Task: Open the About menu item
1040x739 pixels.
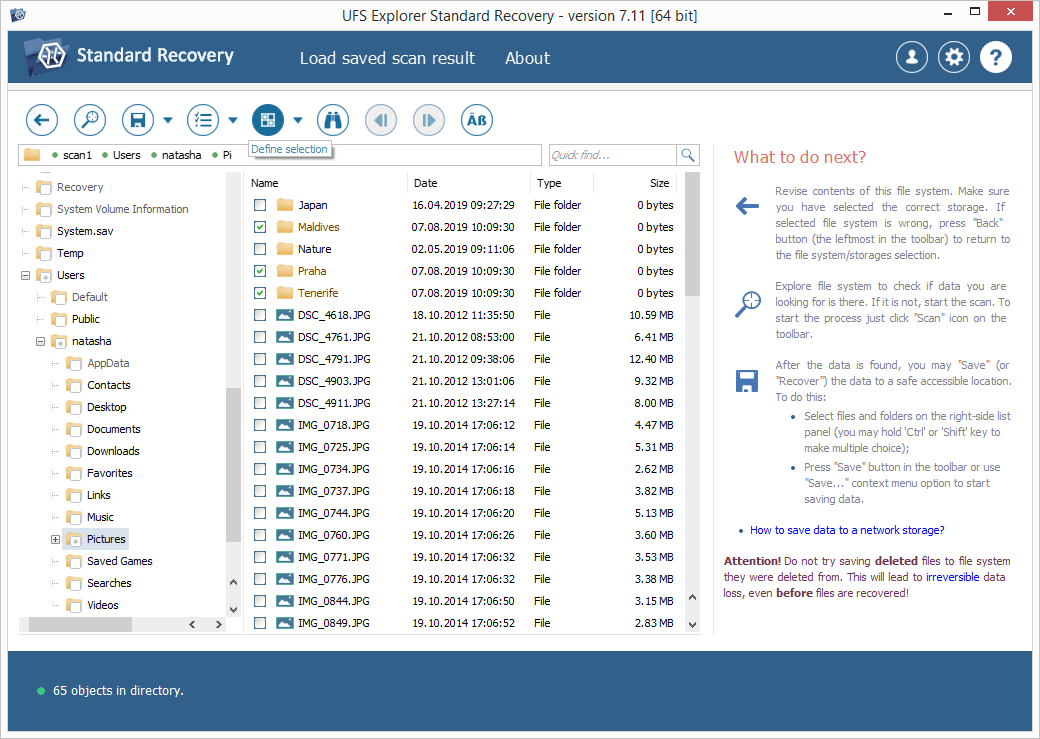Action: [x=527, y=58]
